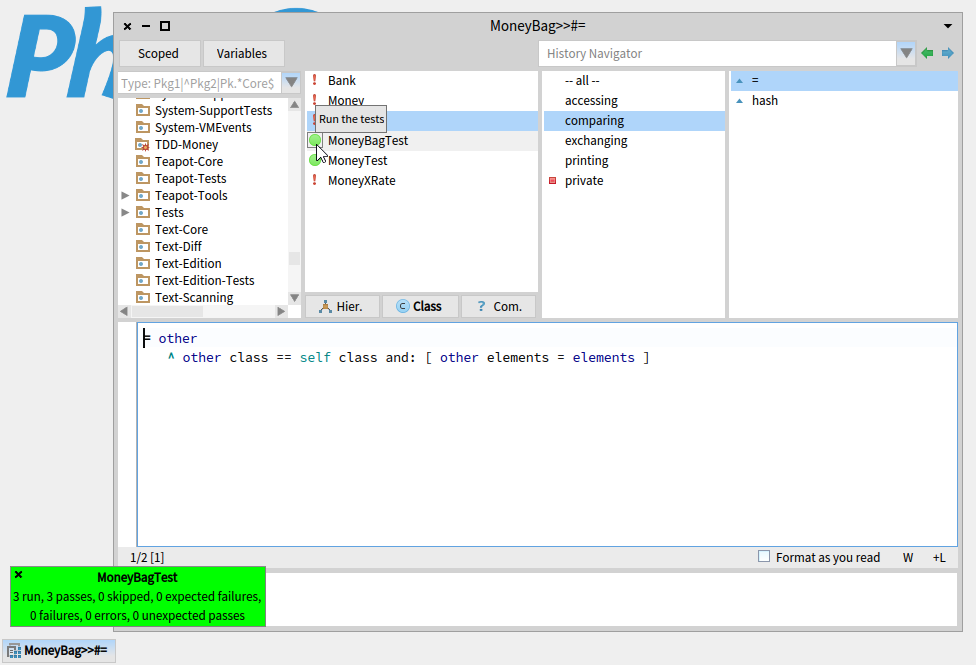The image size is (976, 665).
Task: Click the Scoped button
Action: pos(159,54)
